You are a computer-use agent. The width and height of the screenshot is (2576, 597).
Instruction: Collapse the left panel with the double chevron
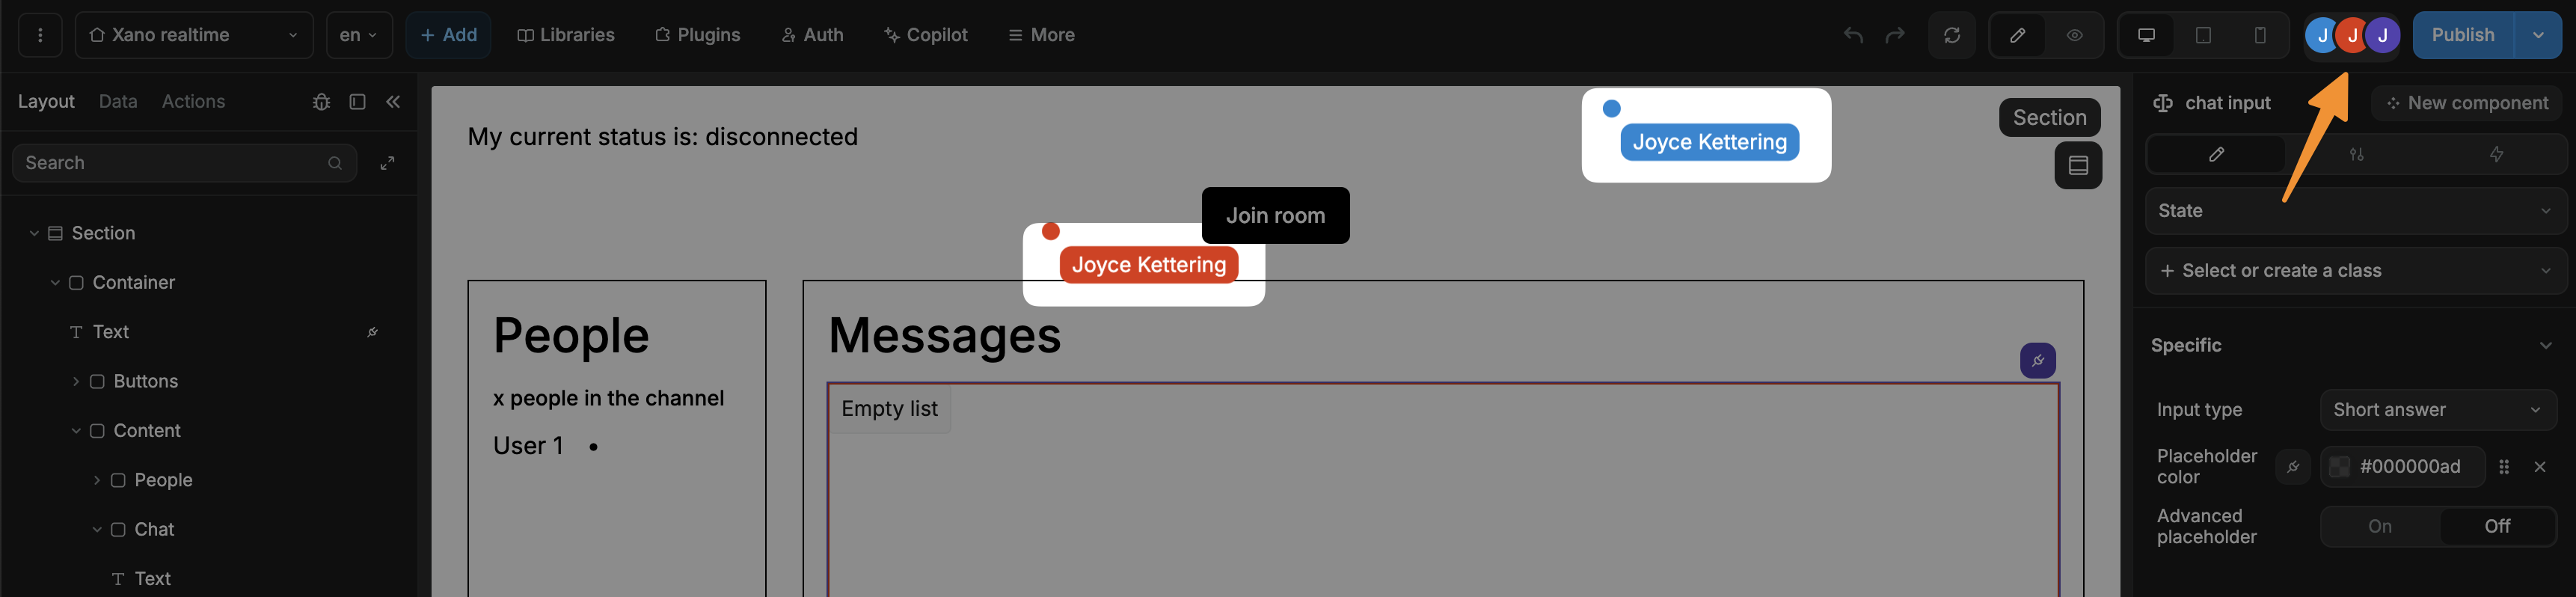tap(393, 101)
